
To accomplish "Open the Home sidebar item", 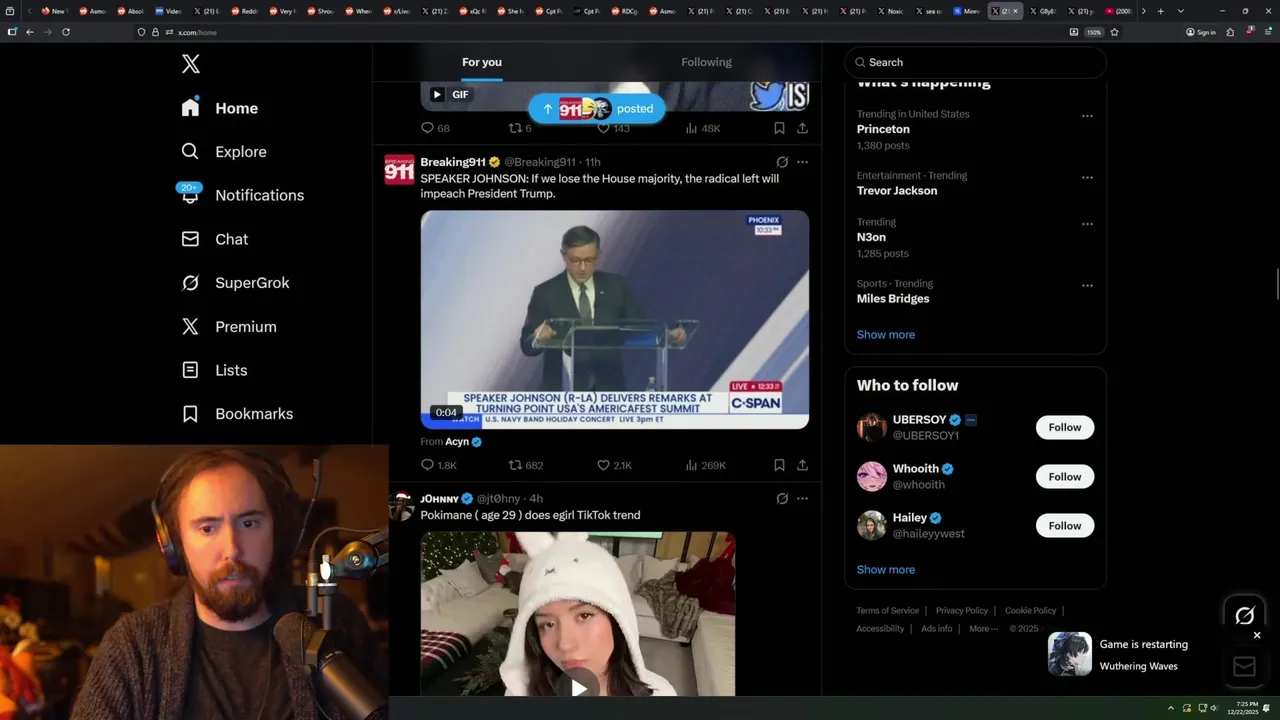I will pos(220,108).
